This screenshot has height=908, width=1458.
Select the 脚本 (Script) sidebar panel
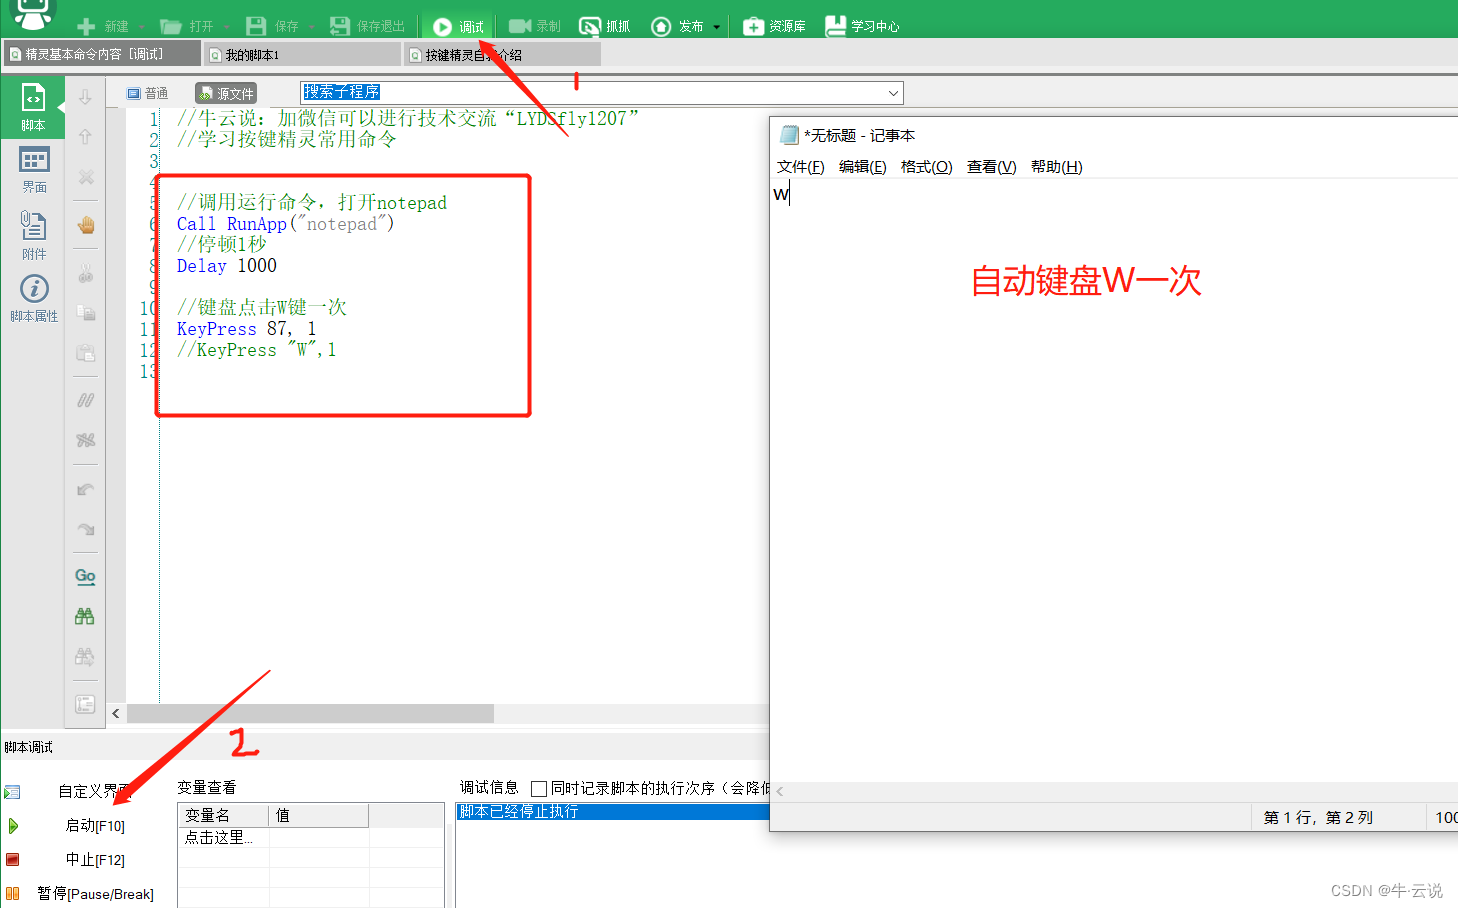(33, 108)
